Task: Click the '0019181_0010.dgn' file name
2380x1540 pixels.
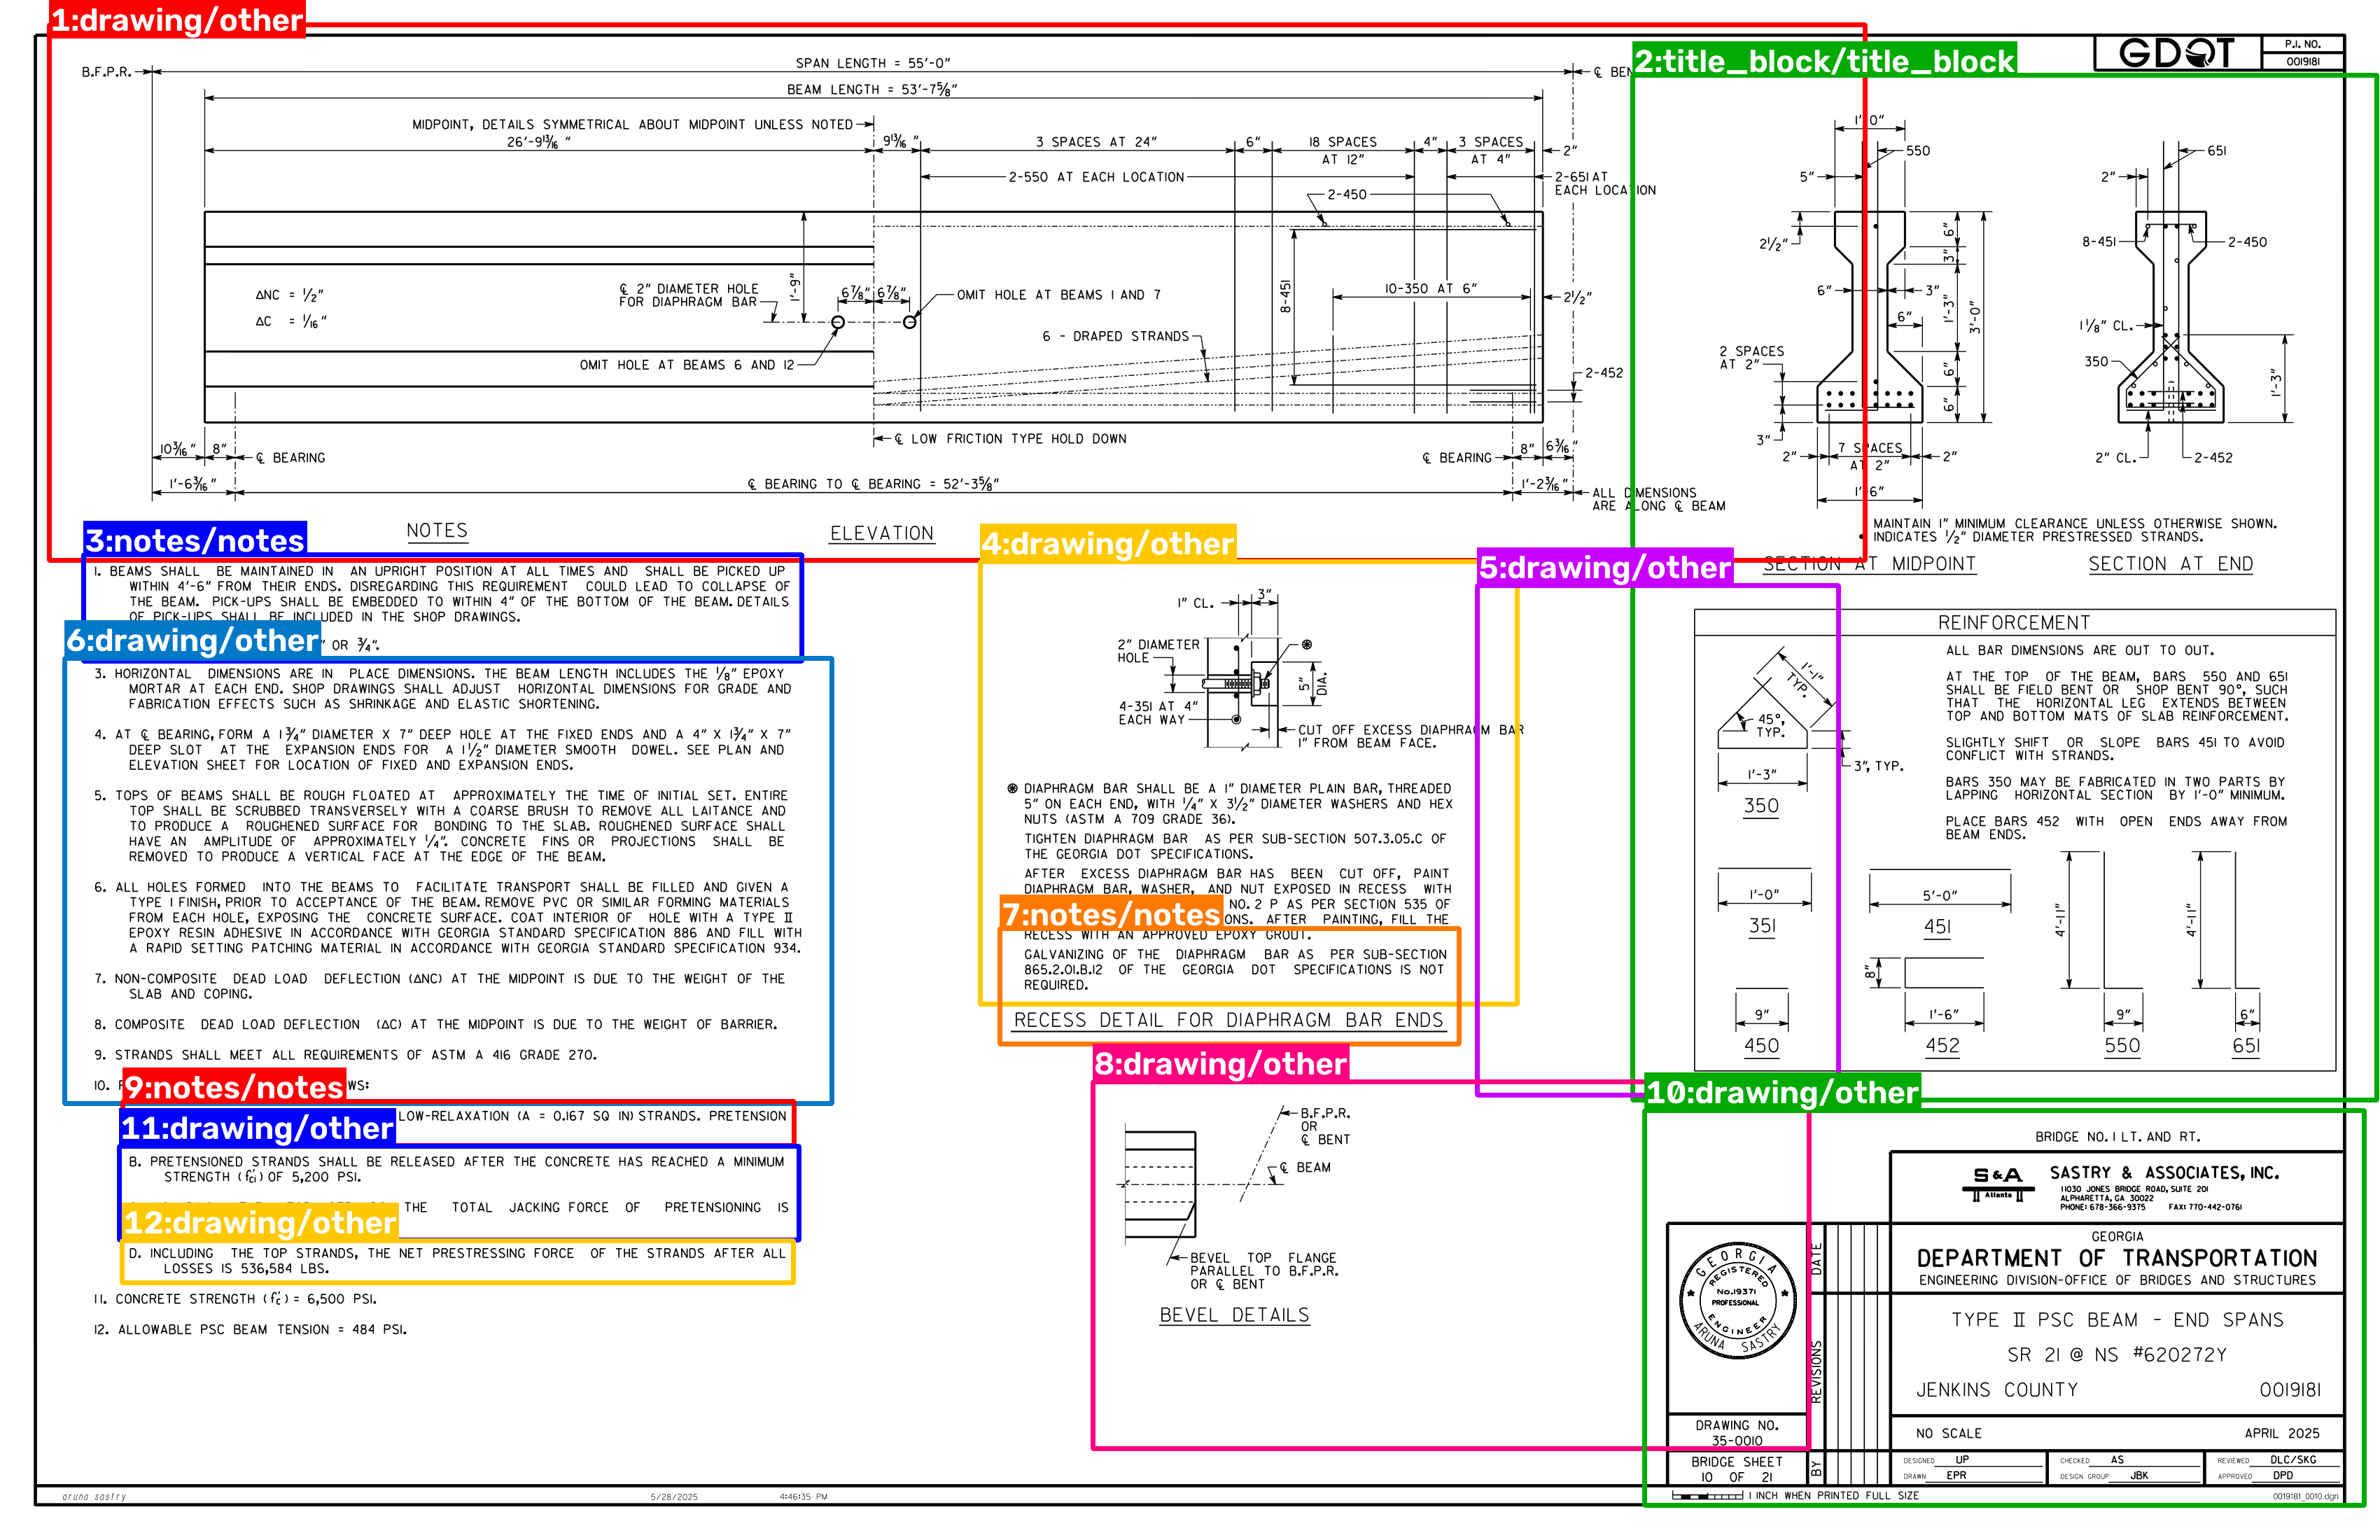Action: pyautogui.click(x=2306, y=1497)
